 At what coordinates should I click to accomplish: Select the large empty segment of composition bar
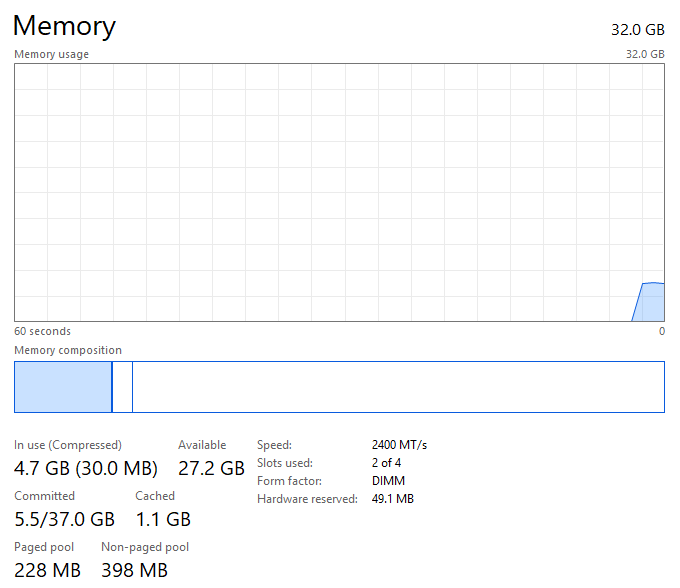(x=398, y=387)
